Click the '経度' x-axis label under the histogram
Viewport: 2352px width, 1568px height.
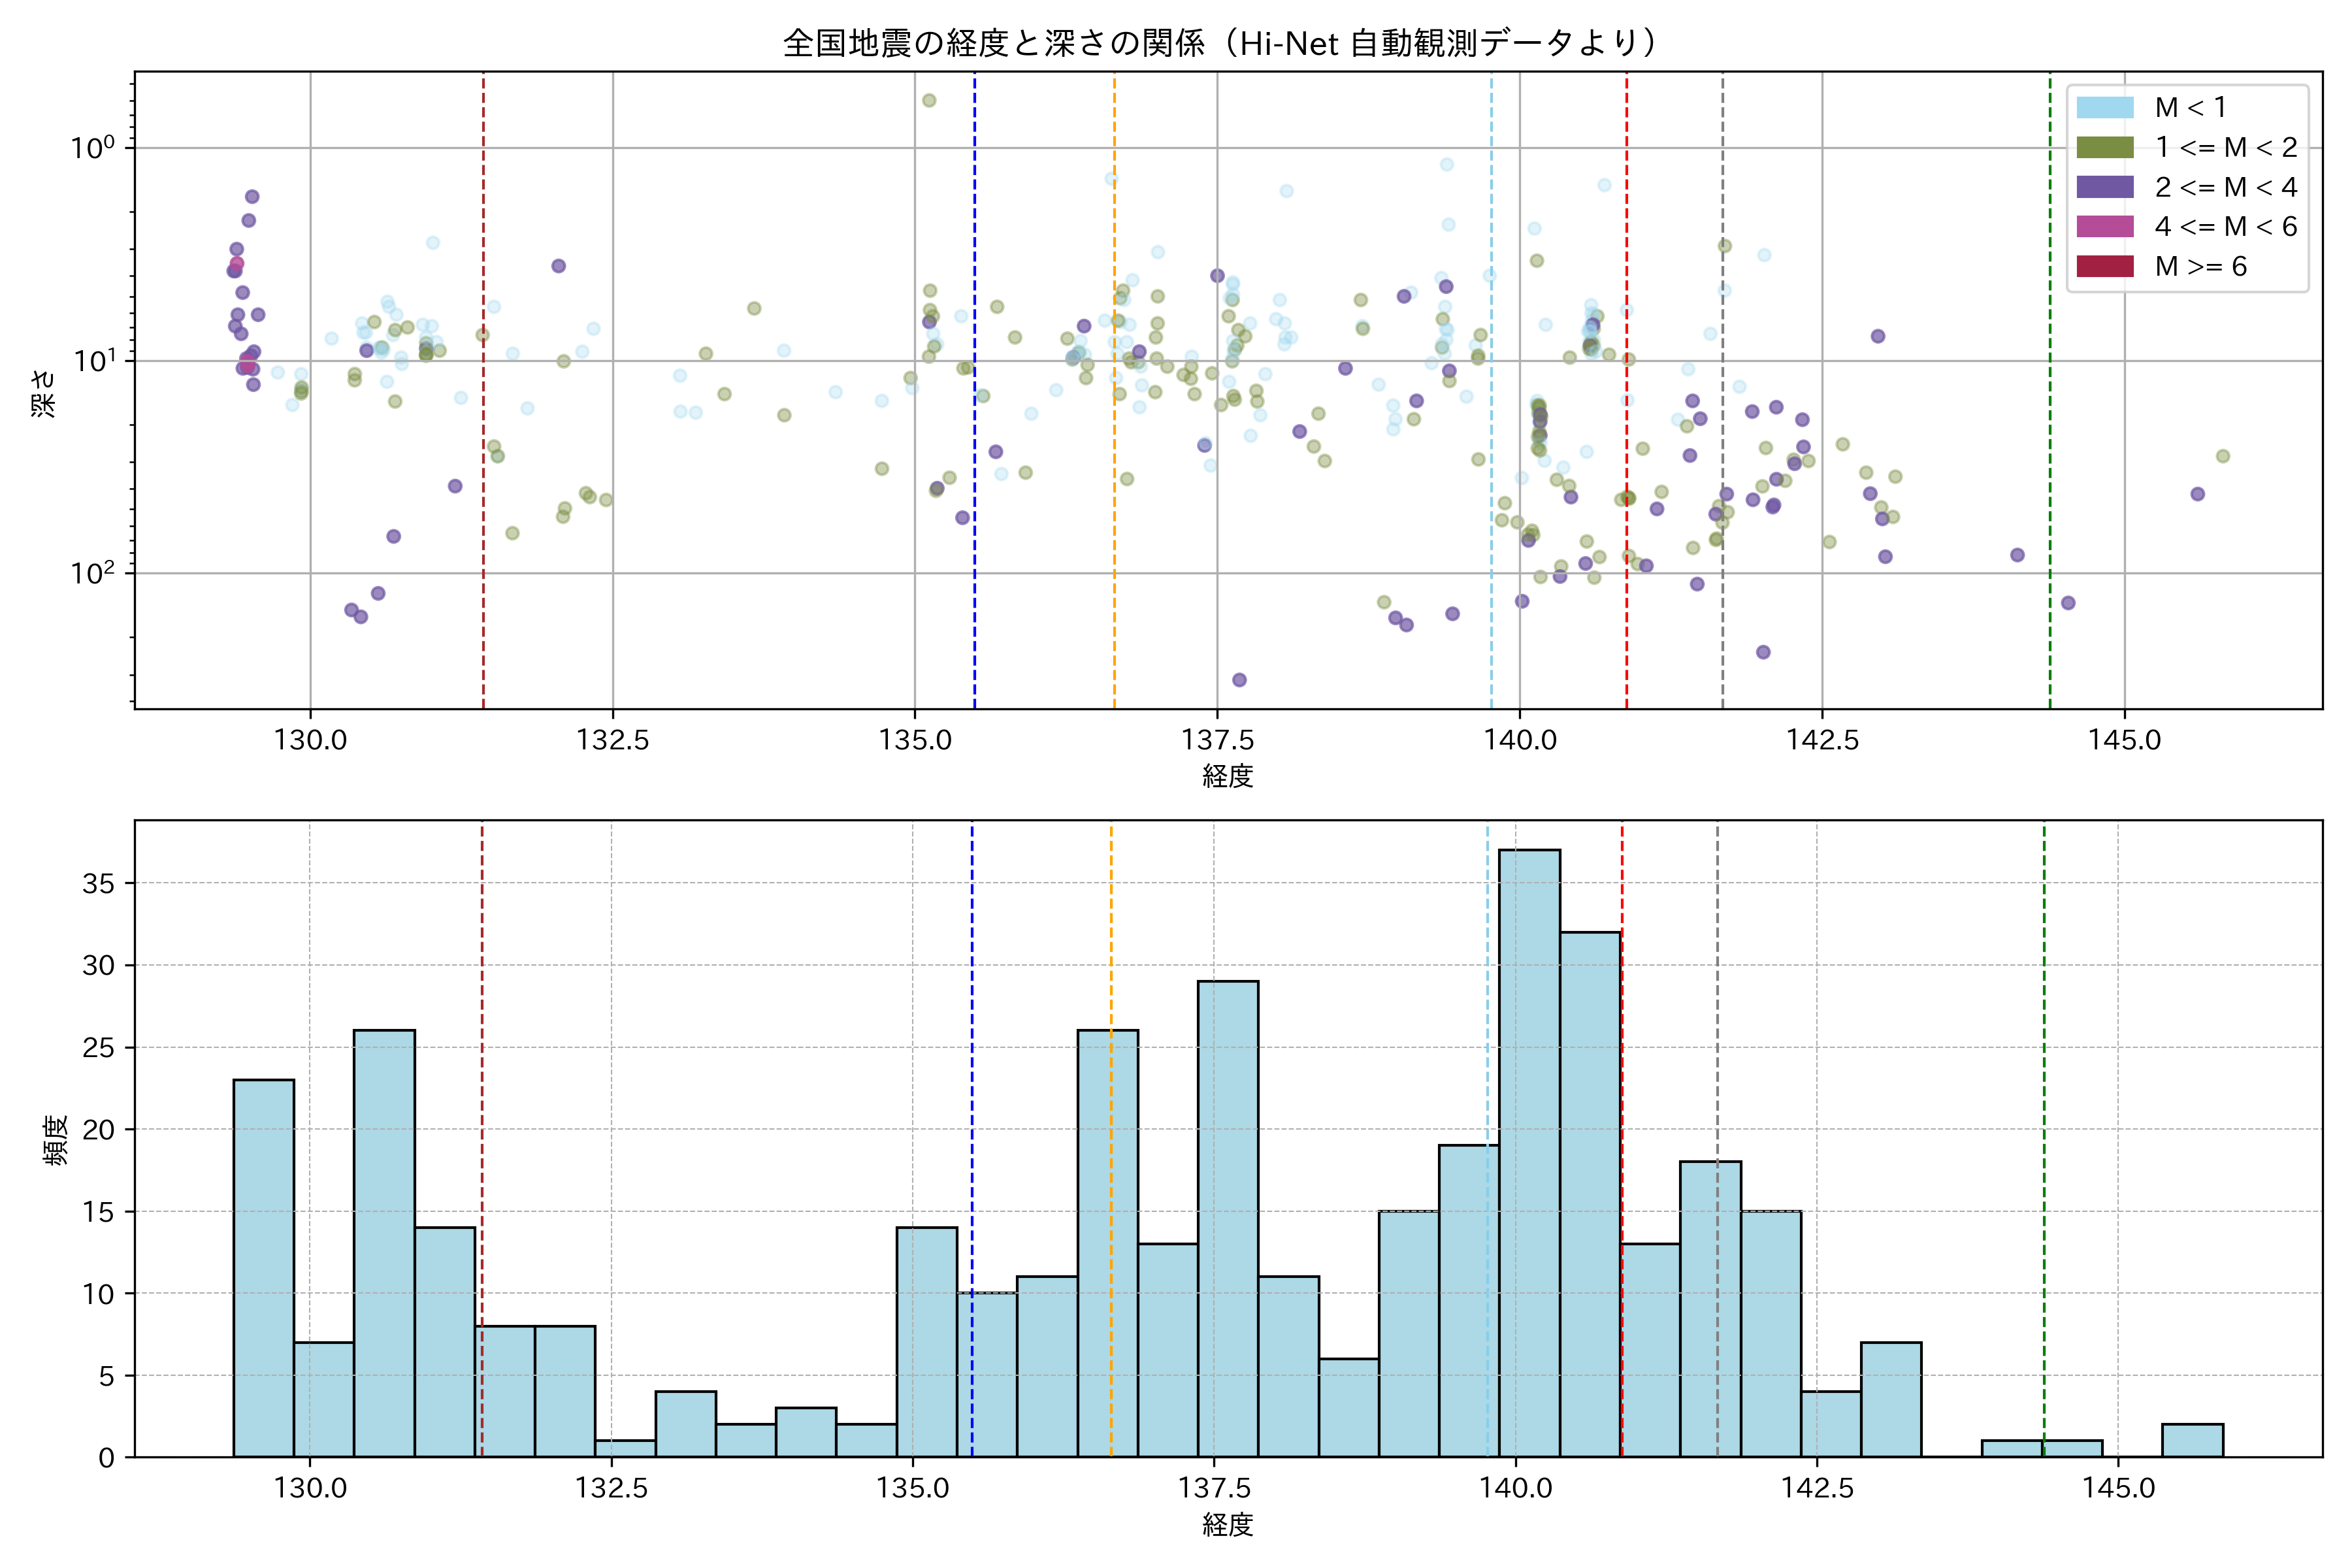click(x=1227, y=1524)
